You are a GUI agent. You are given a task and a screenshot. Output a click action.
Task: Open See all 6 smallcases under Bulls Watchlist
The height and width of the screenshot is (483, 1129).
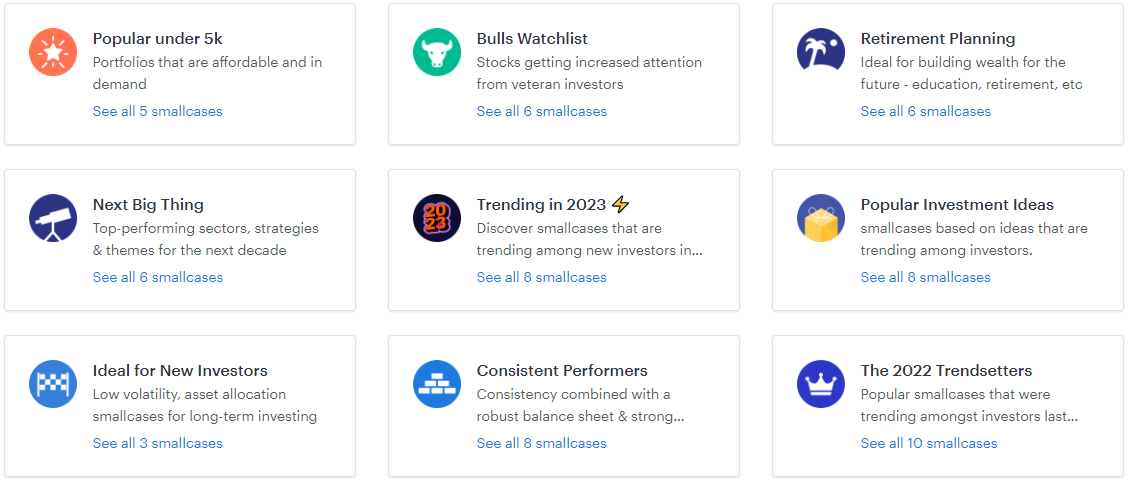click(541, 111)
